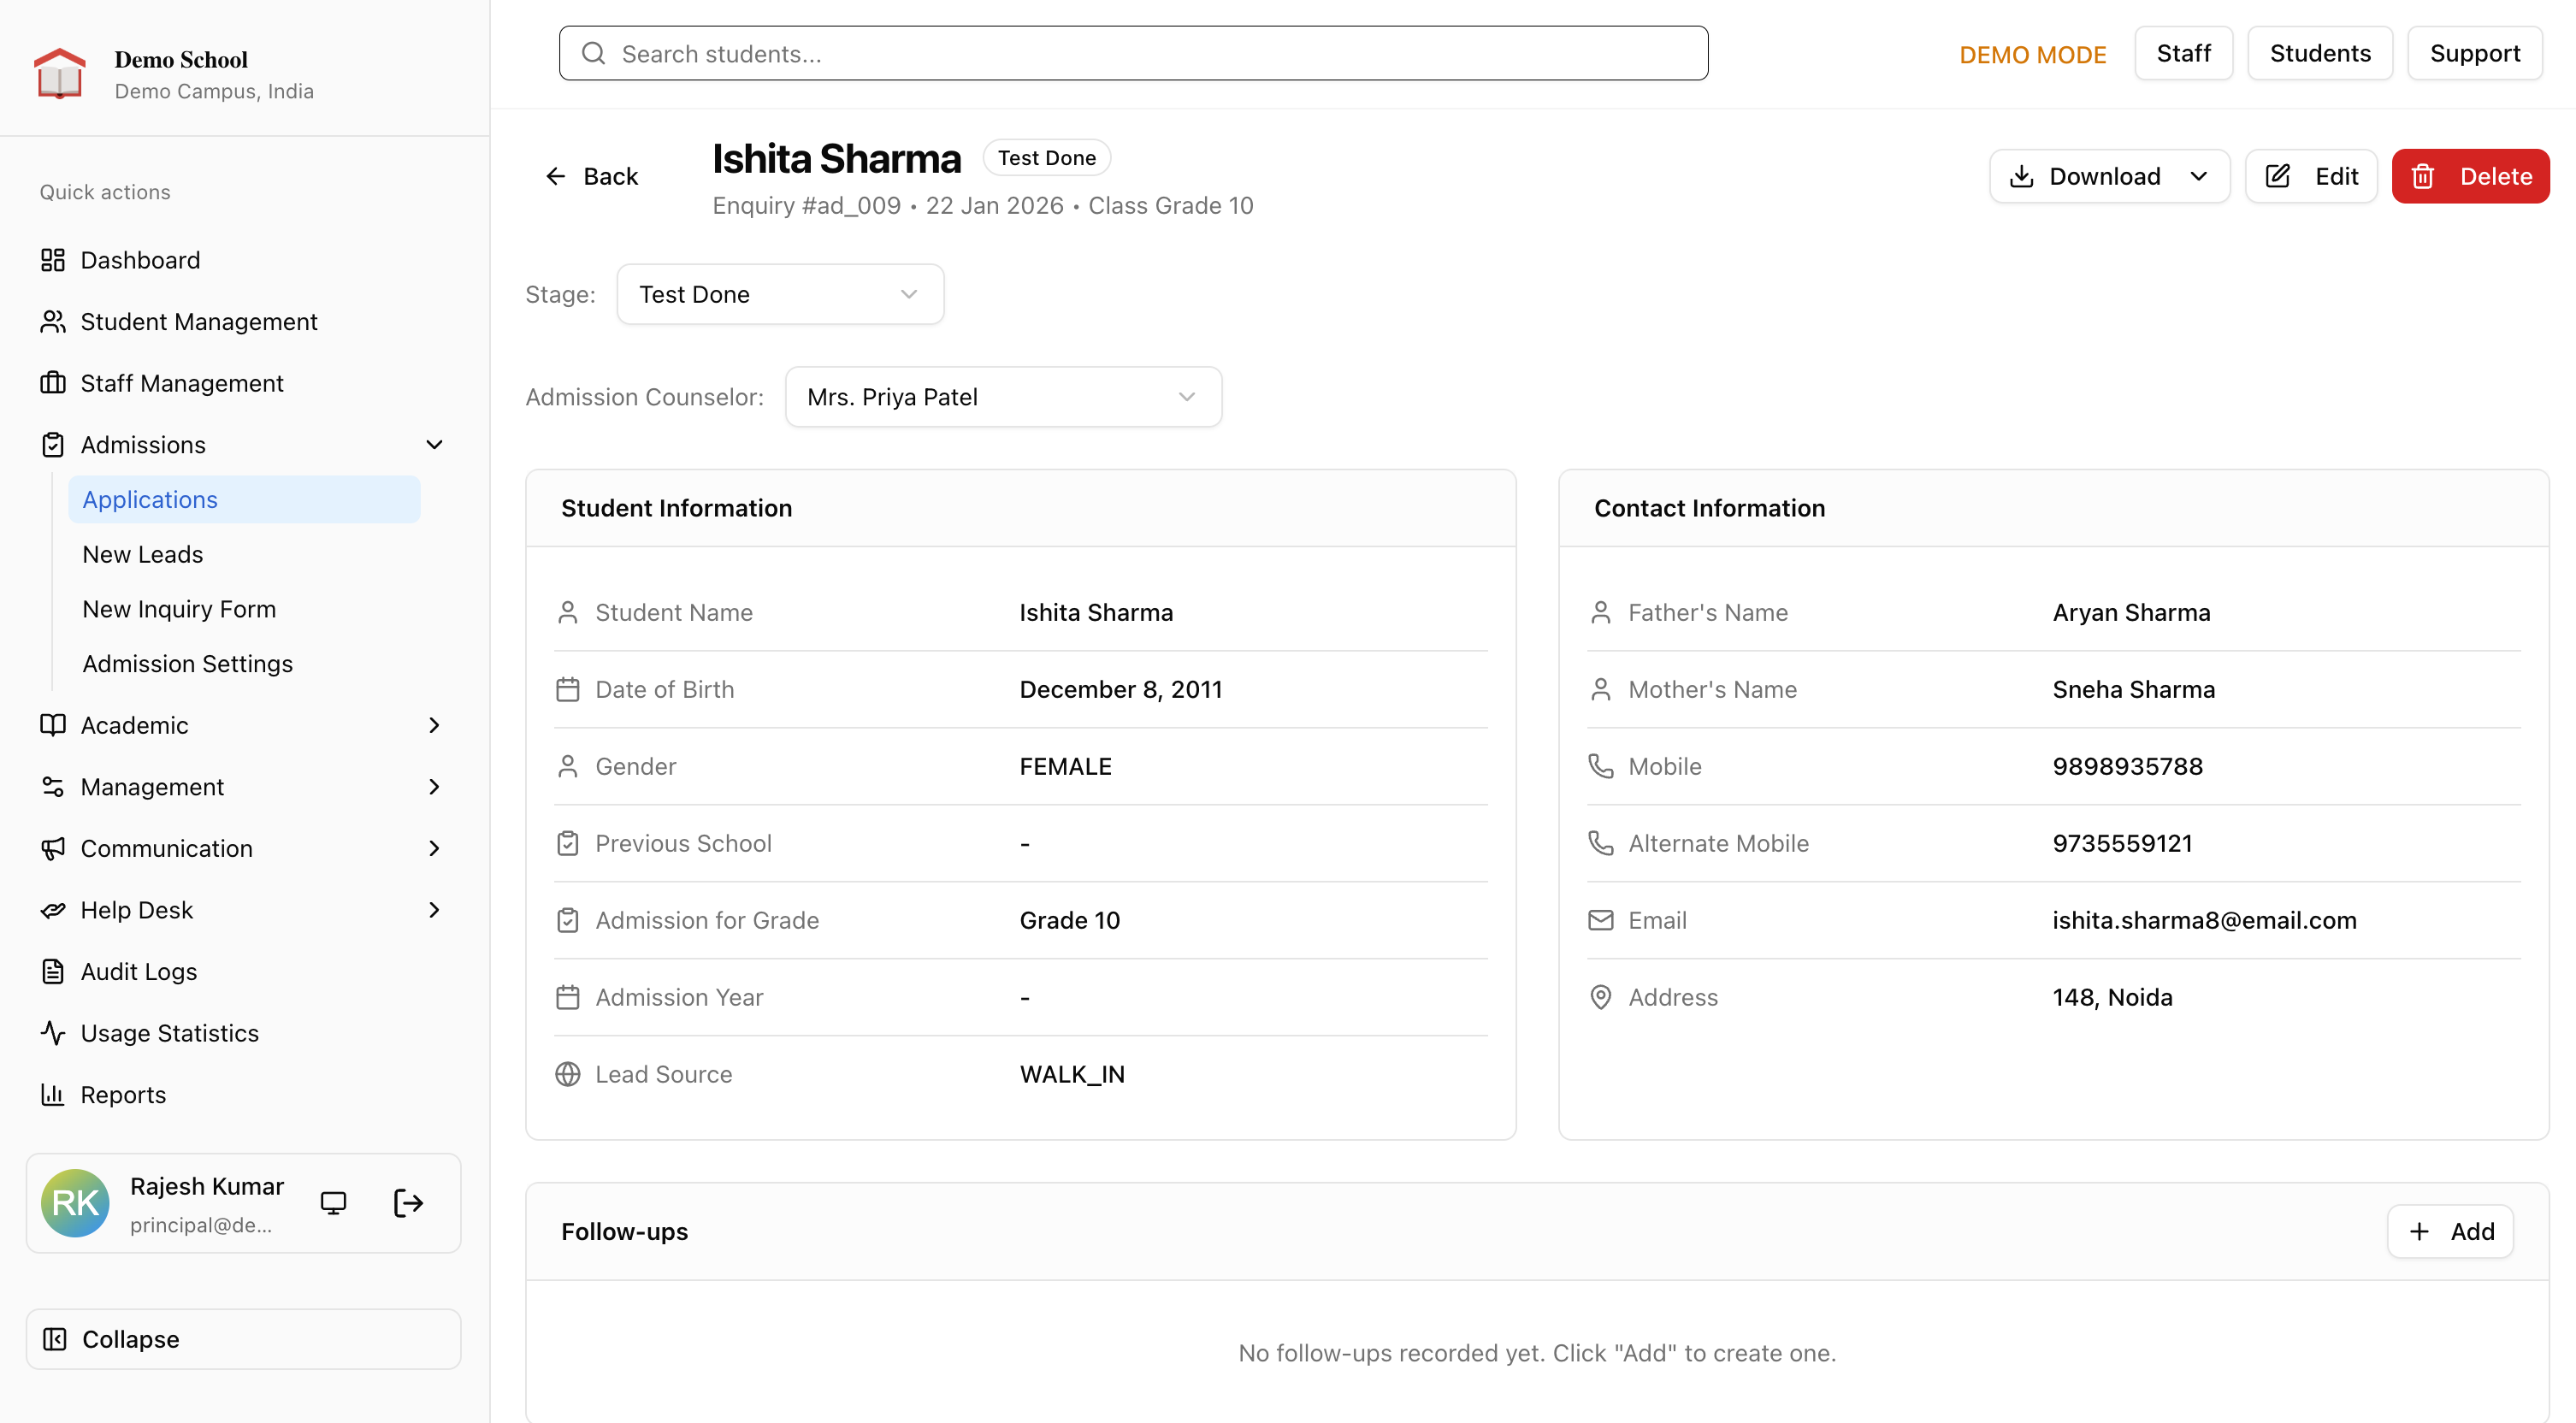
Task: Collapse the Admissions section chevron
Action: pyautogui.click(x=434, y=445)
